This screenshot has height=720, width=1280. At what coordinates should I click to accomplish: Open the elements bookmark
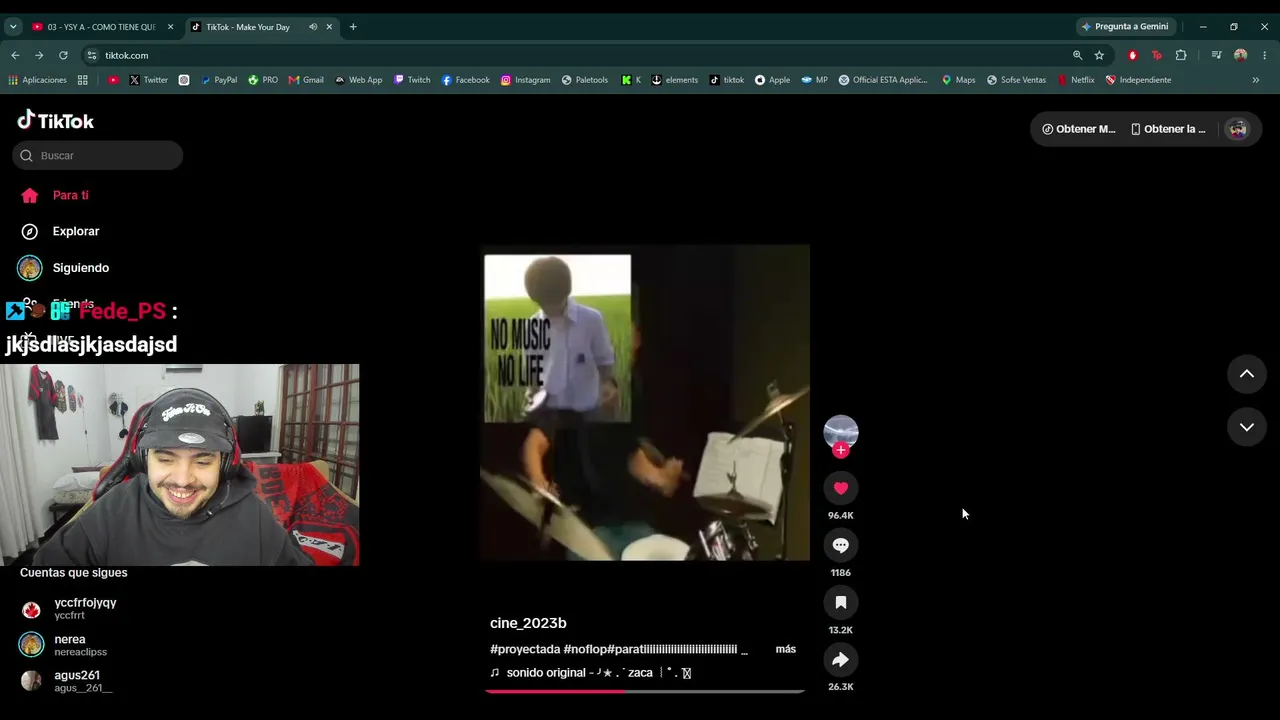(674, 80)
